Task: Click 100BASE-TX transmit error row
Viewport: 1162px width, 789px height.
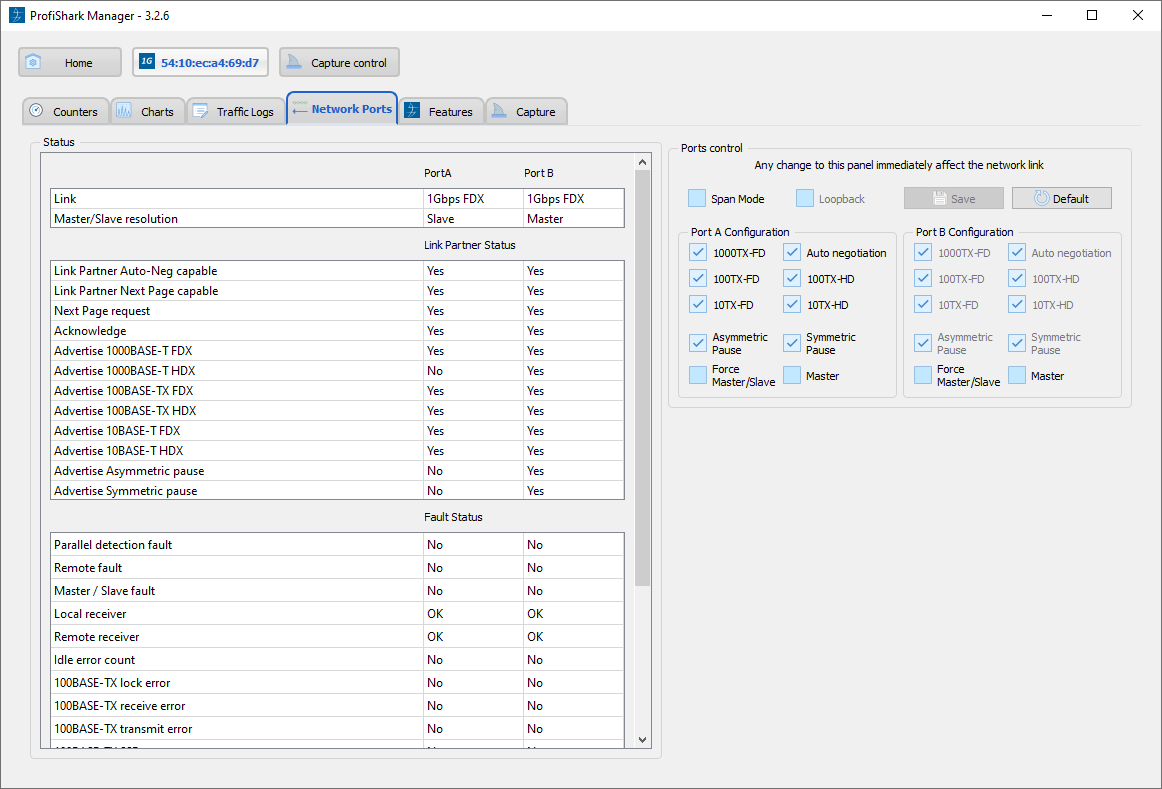Action: pyautogui.click(x=337, y=728)
